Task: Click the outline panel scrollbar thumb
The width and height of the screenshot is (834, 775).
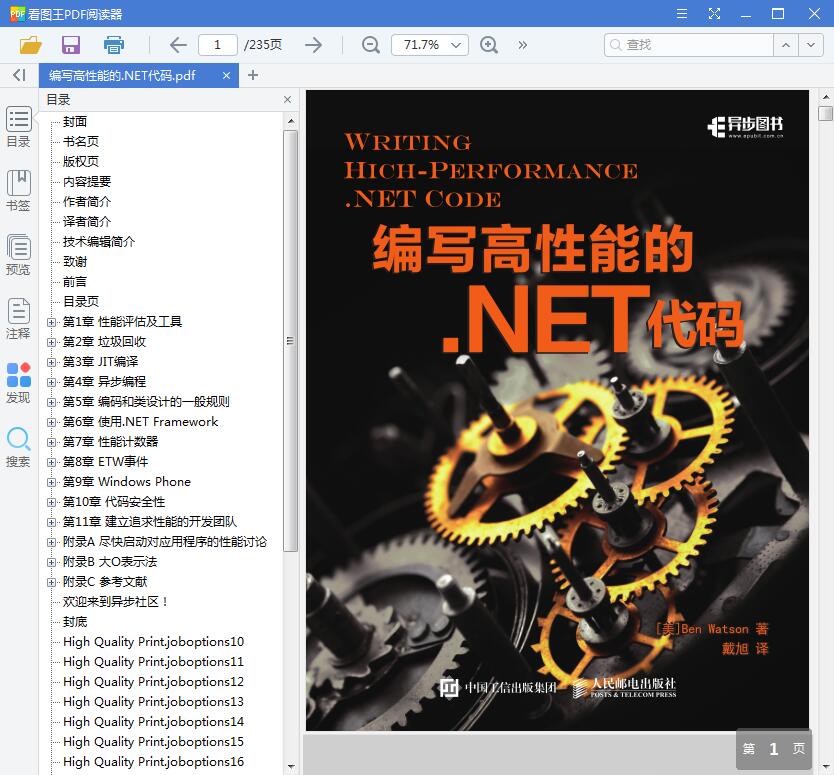Action: [290, 341]
